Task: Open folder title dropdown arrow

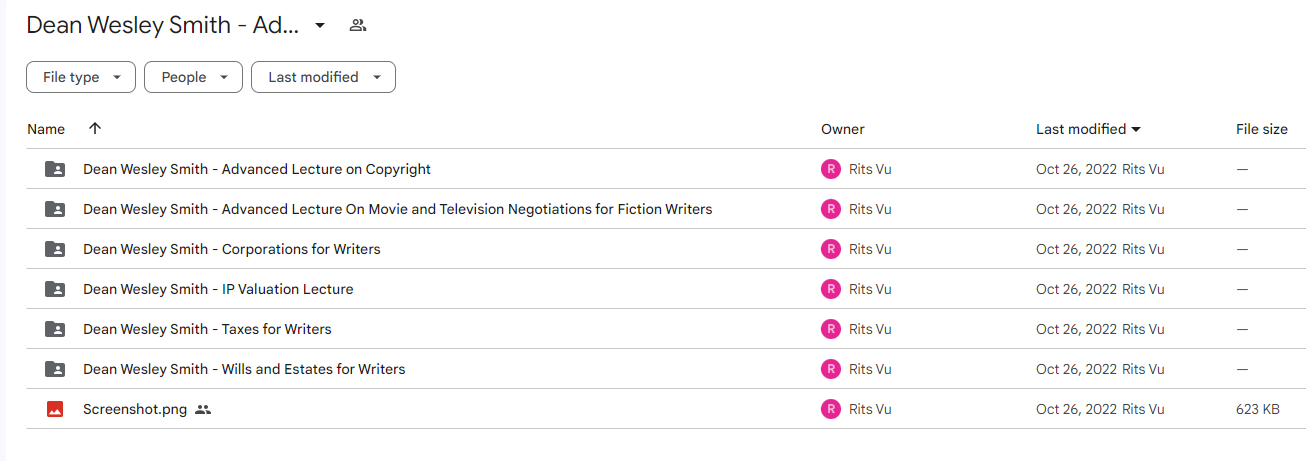Action: pos(320,25)
